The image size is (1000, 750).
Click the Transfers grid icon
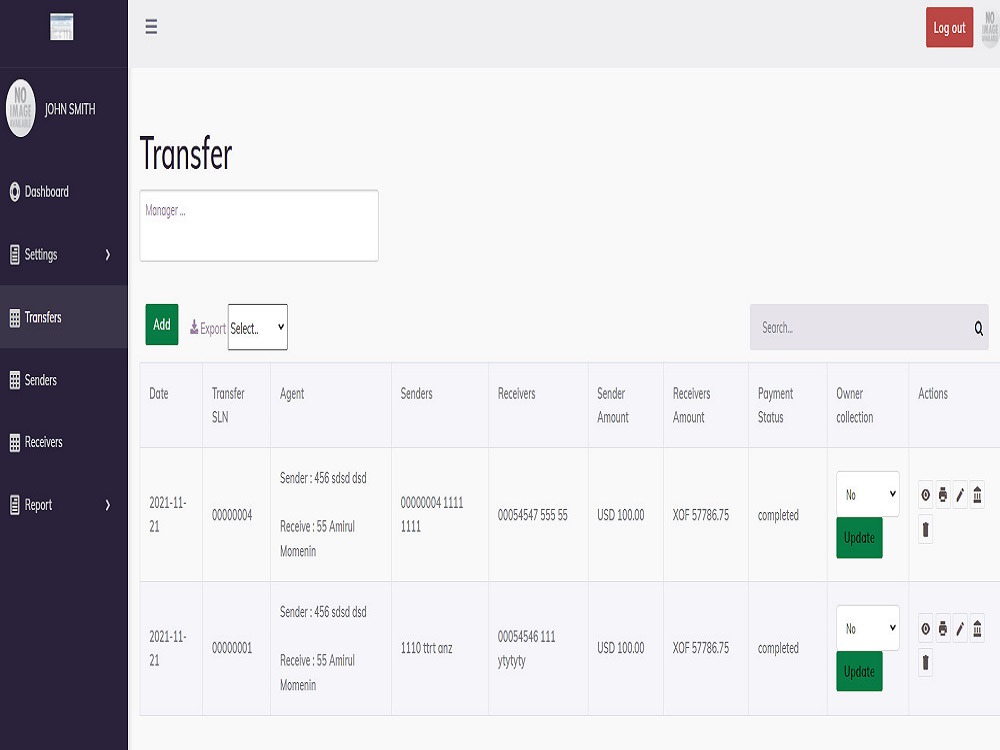click(15, 318)
